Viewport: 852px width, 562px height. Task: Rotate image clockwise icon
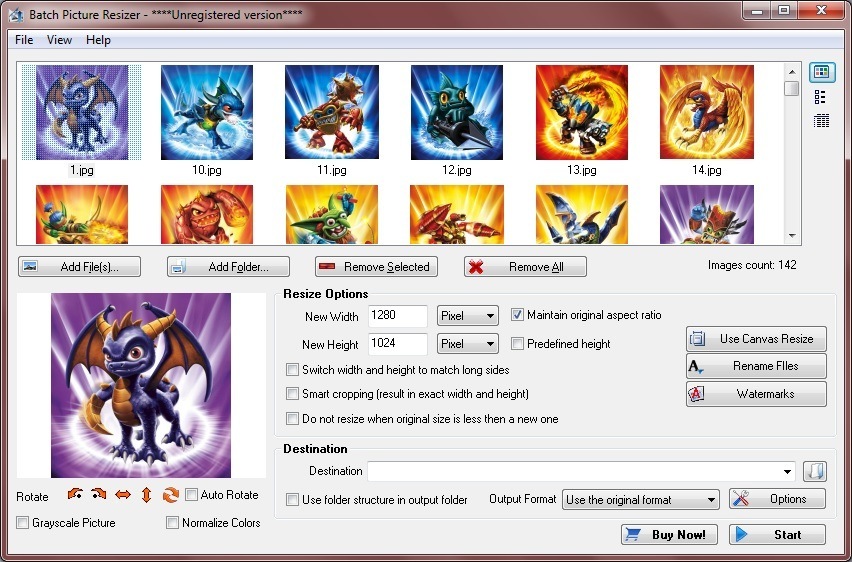click(x=98, y=495)
